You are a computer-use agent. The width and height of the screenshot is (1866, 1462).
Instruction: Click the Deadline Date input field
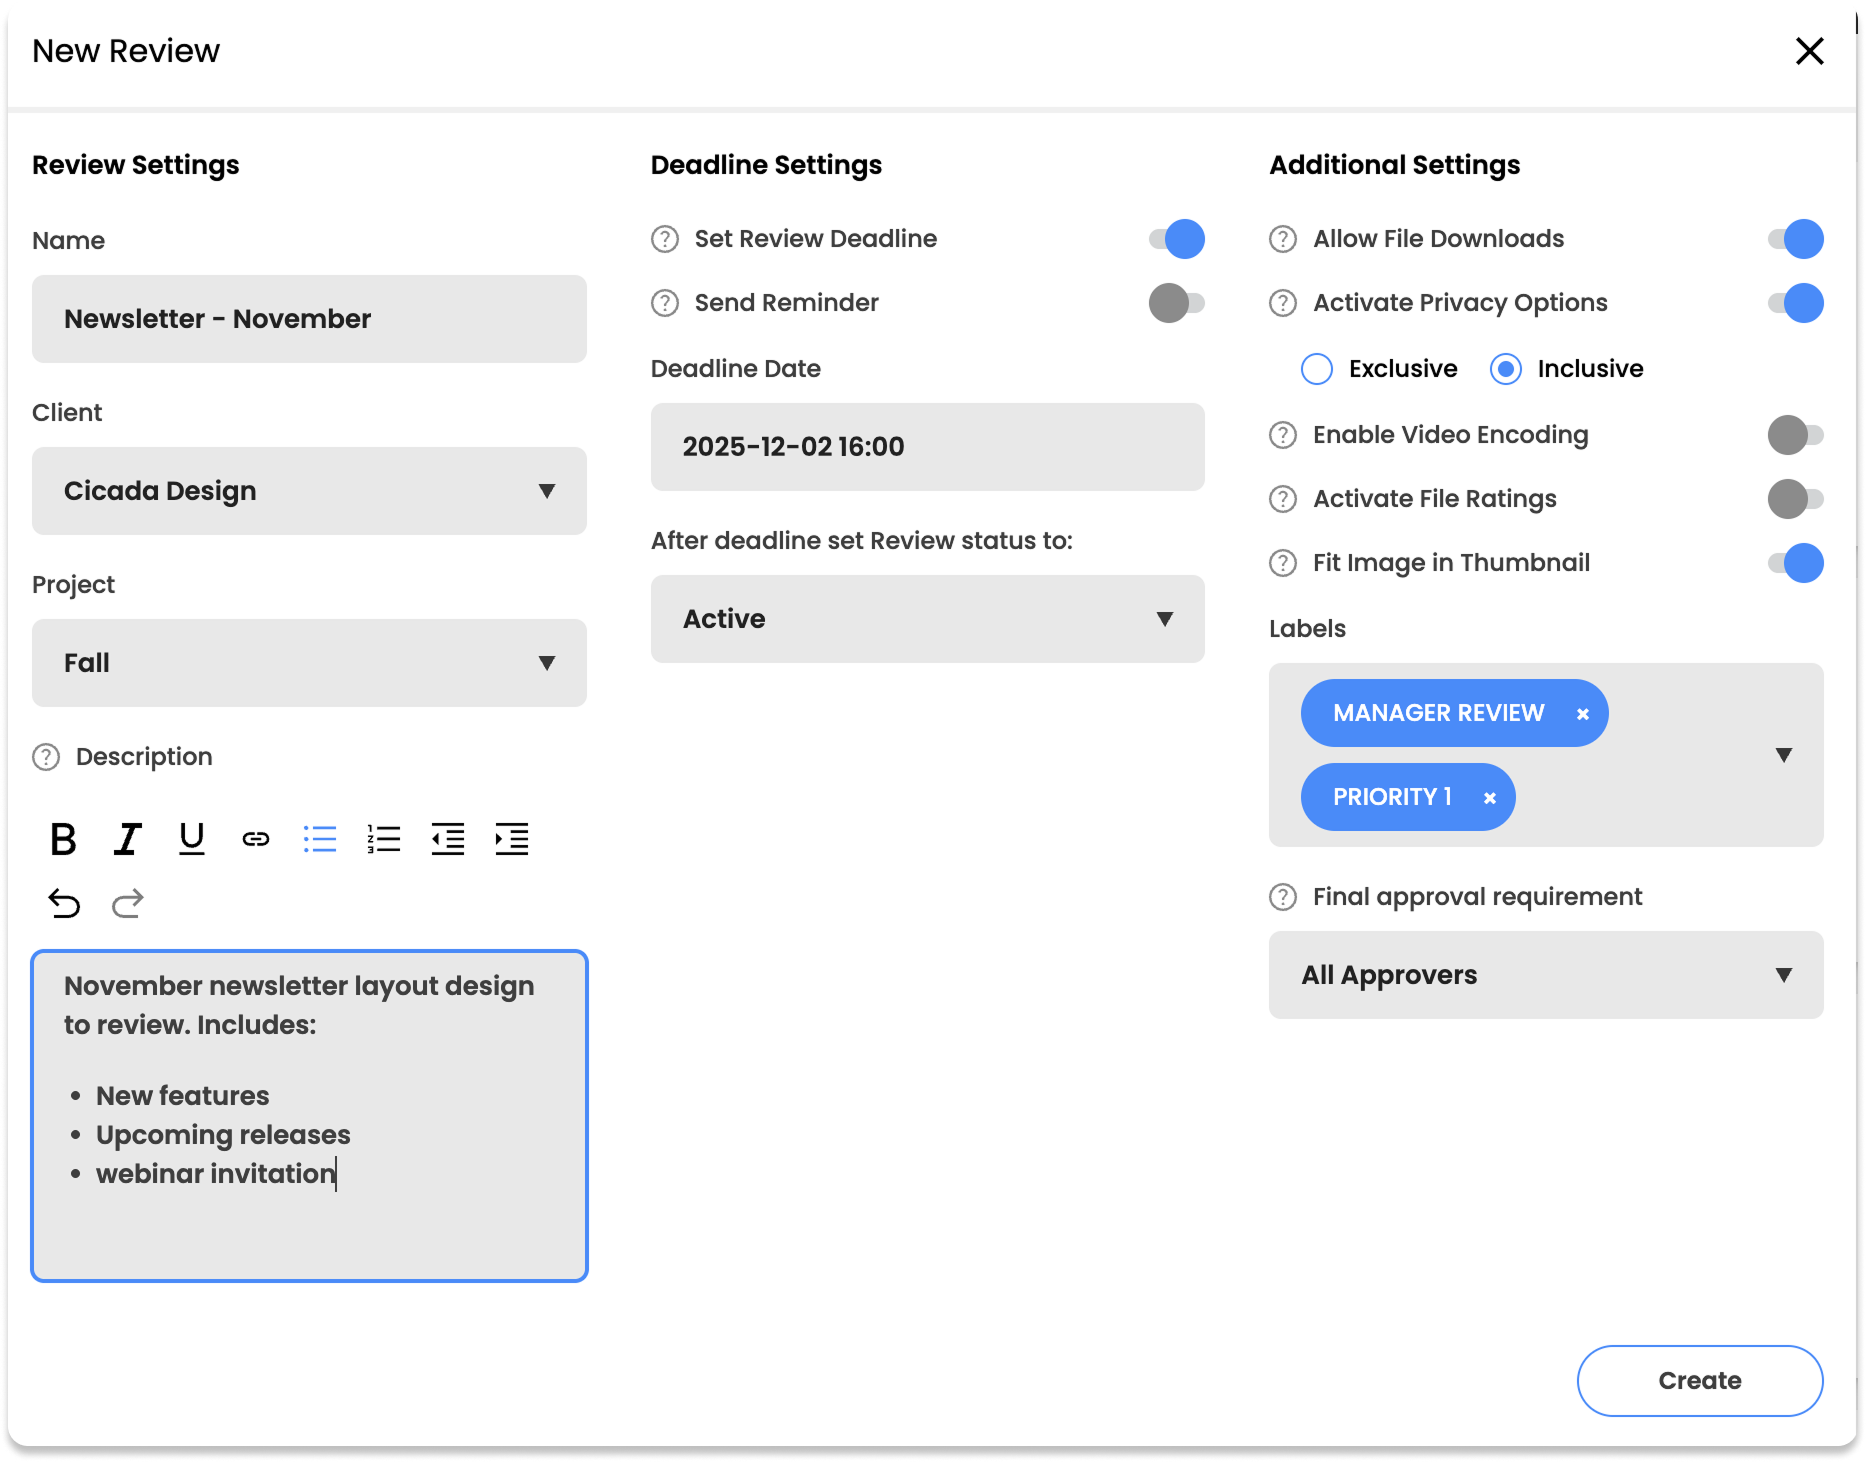point(927,447)
